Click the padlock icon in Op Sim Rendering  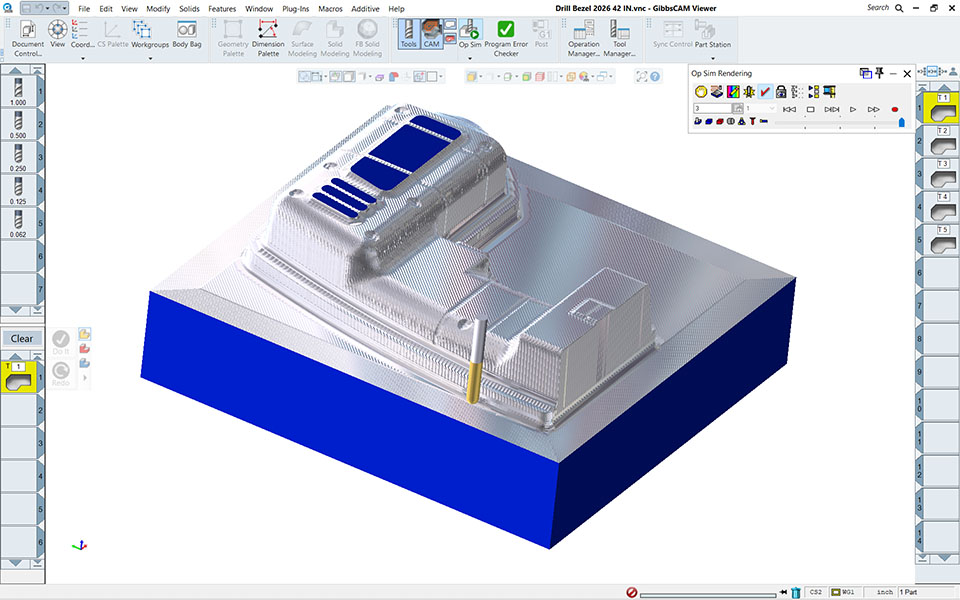[x=781, y=91]
